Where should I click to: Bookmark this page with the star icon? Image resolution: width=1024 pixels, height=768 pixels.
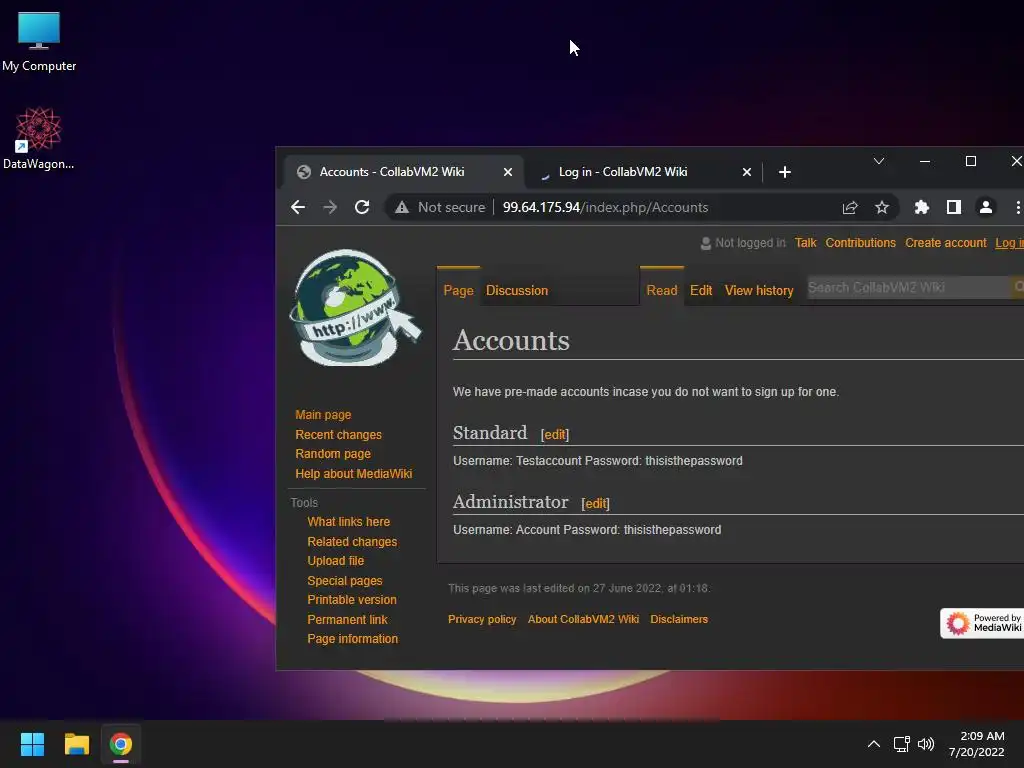[x=882, y=208]
